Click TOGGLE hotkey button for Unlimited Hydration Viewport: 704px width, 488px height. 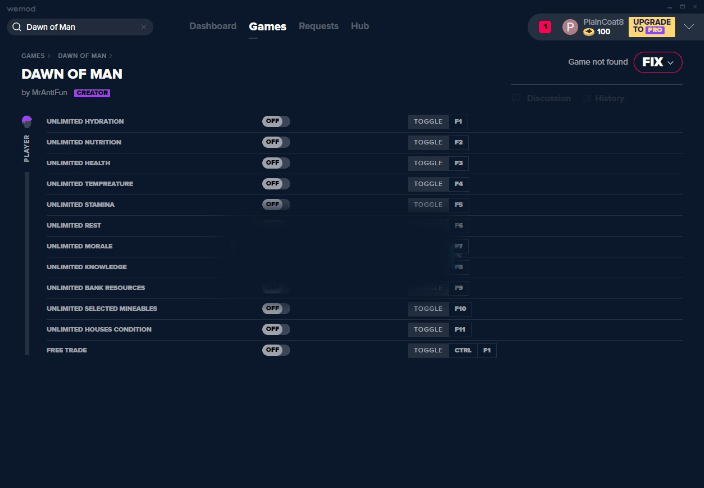pos(428,122)
